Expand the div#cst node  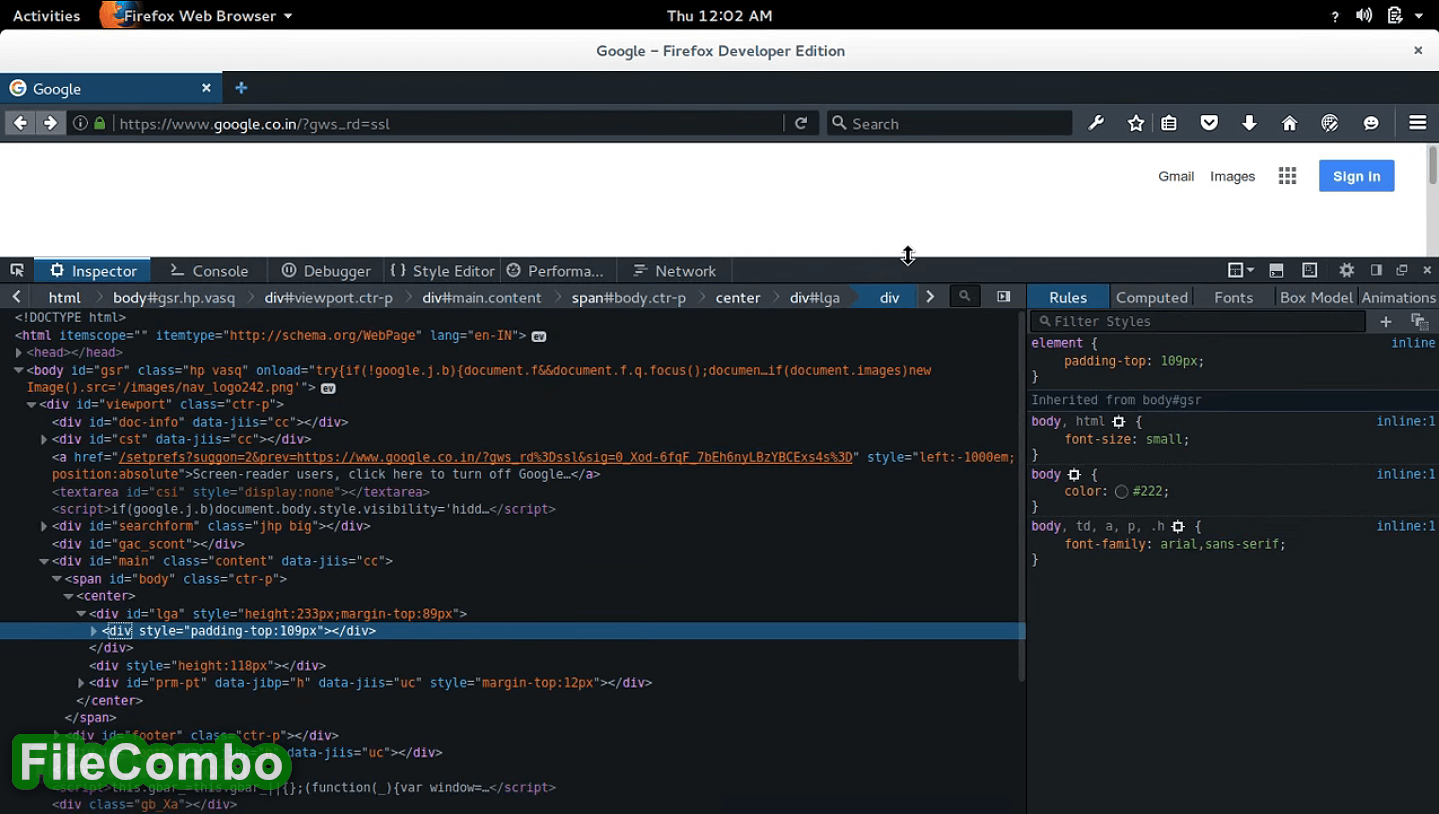pyautogui.click(x=44, y=439)
